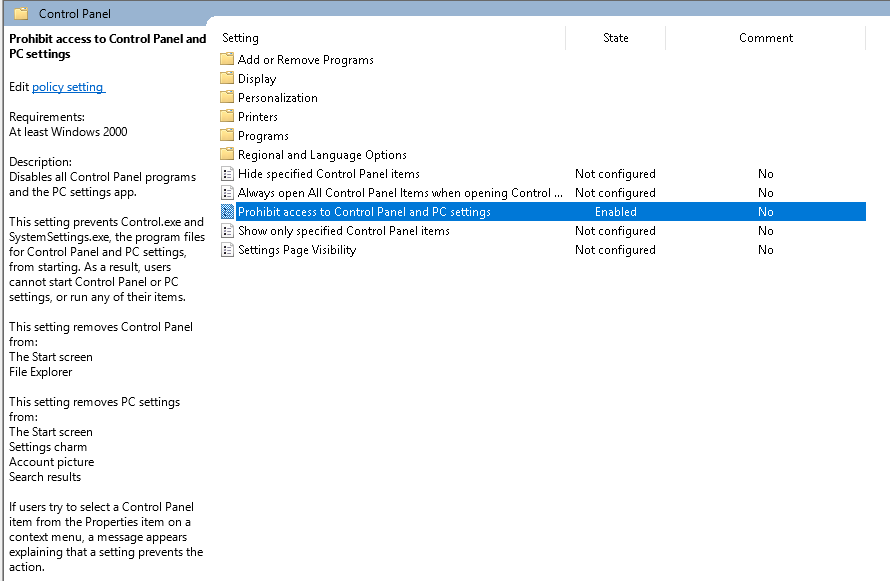Viewport: 890px width, 581px height.
Task: Click the Show only specified Control Panel items icon
Action: pyautogui.click(x=227, y=231)
